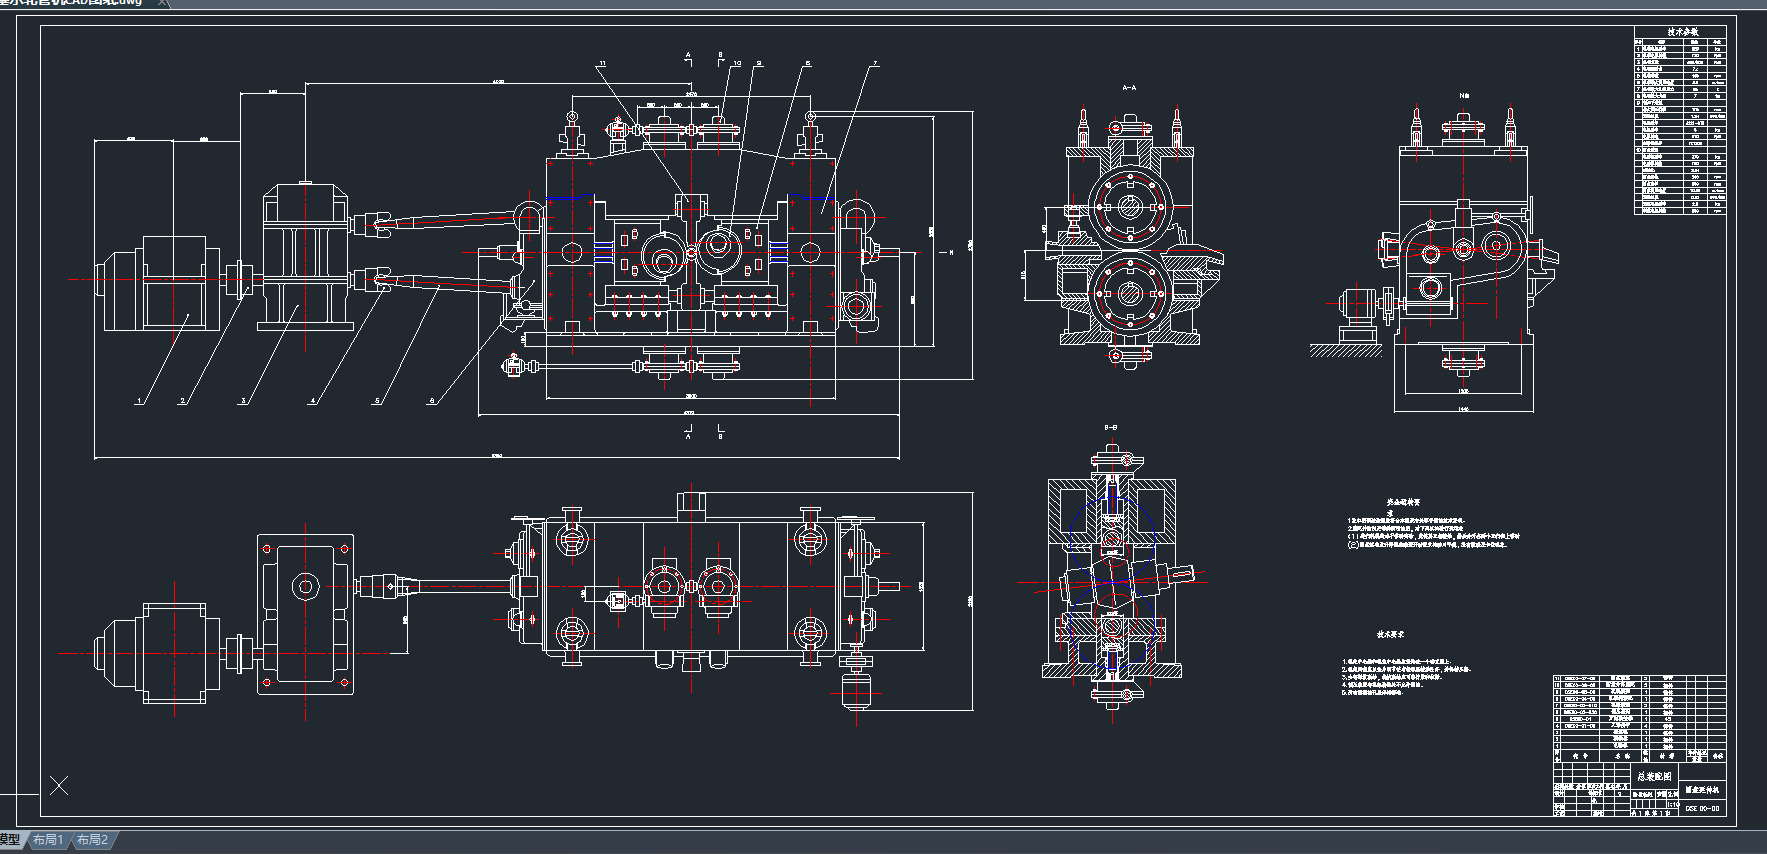Click the DSE 00-00 drawing number cell
This screenshot has width=1767, height=854.
tap(1702, 808)
